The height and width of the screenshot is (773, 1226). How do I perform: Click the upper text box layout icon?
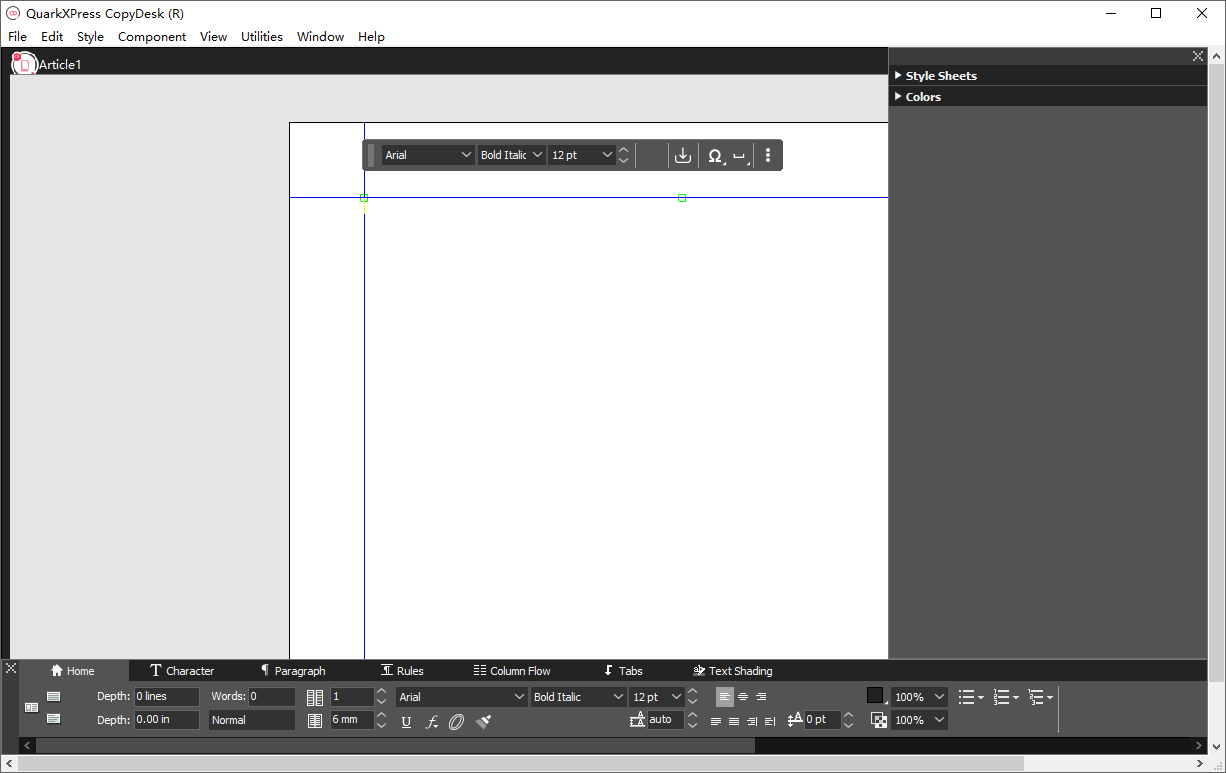[x=54, y=696]
